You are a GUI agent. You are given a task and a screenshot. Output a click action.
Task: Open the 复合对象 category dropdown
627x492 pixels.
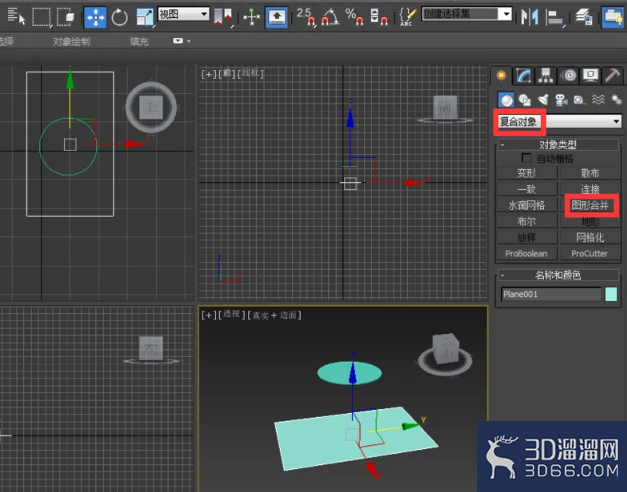click(559, 121)
